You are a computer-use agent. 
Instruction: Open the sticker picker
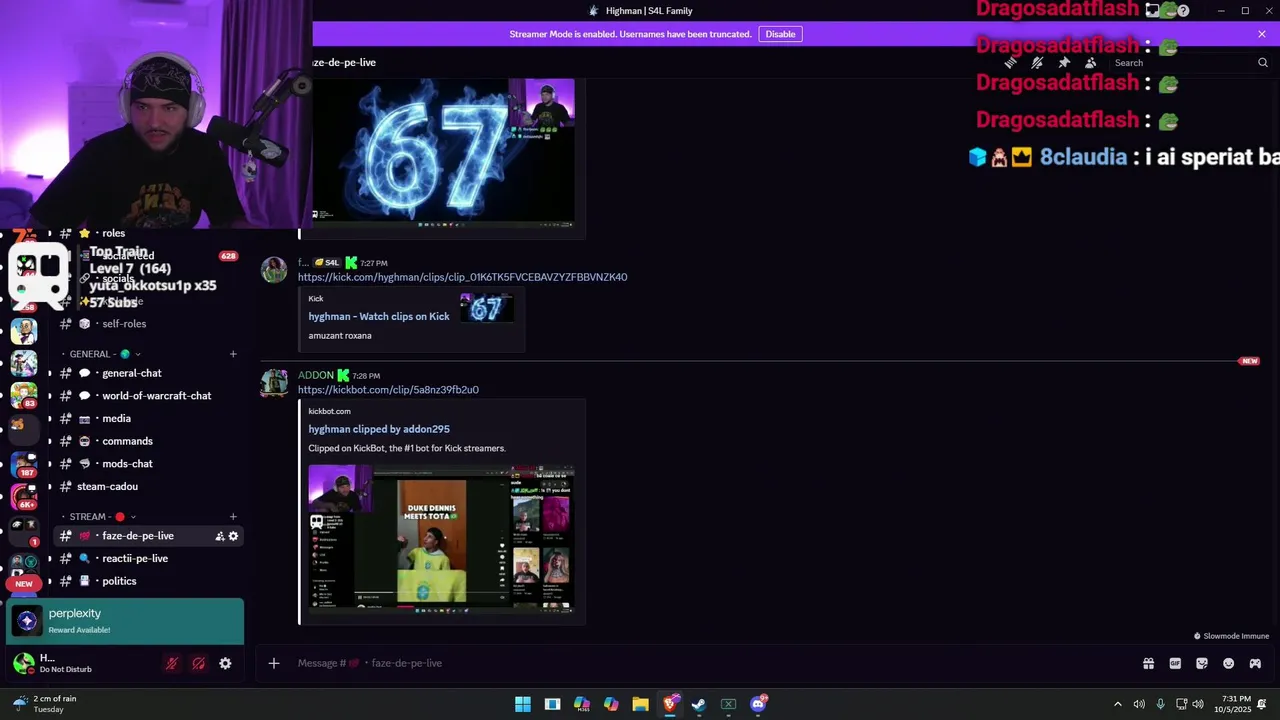pyautogui.click(x=1202, y=663)
